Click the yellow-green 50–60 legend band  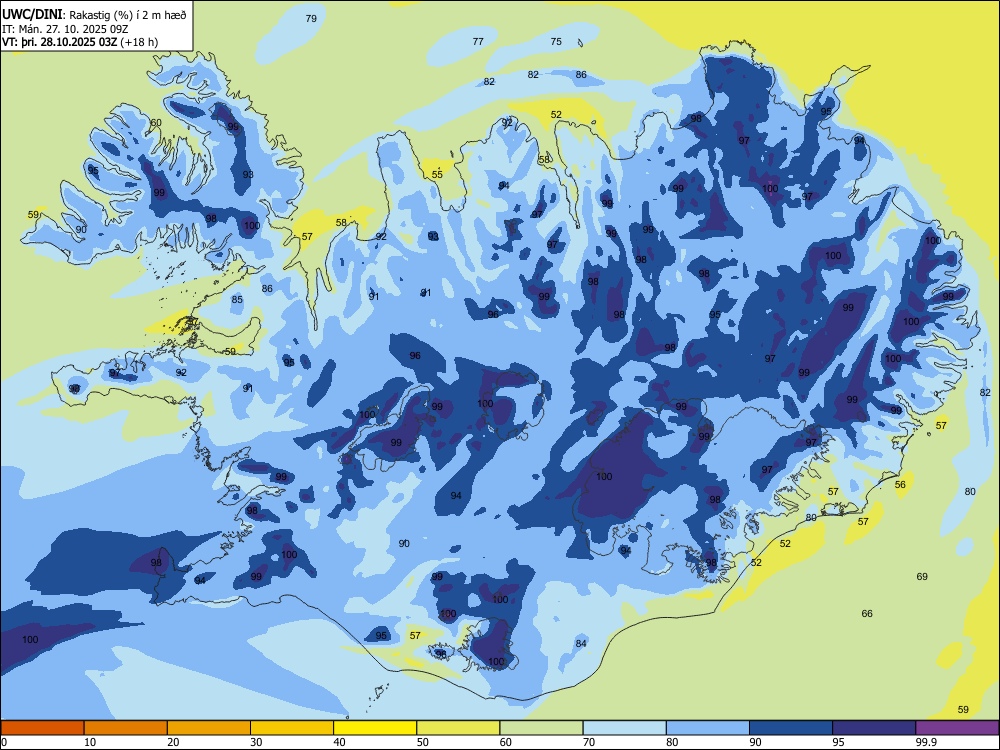(458, 728)
